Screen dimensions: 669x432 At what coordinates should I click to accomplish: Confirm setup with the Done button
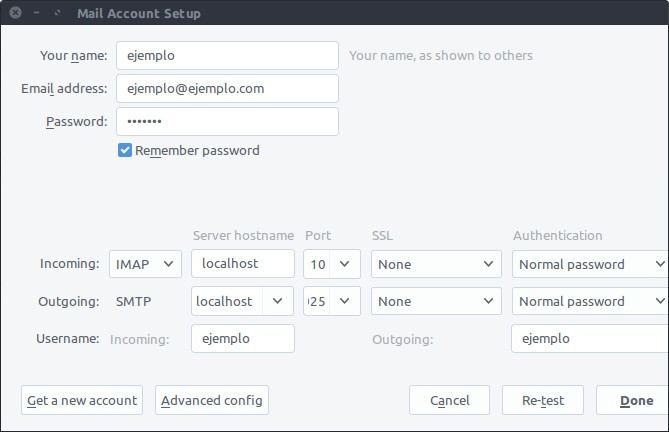pyautogui.click(x=634, y=400)
